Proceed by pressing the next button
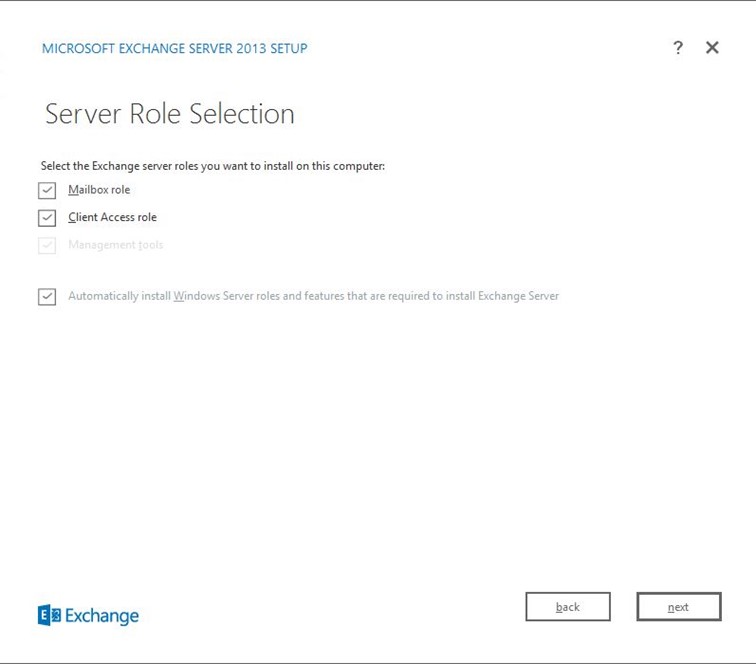Viewport: 756px width, 664px height. 678,607
